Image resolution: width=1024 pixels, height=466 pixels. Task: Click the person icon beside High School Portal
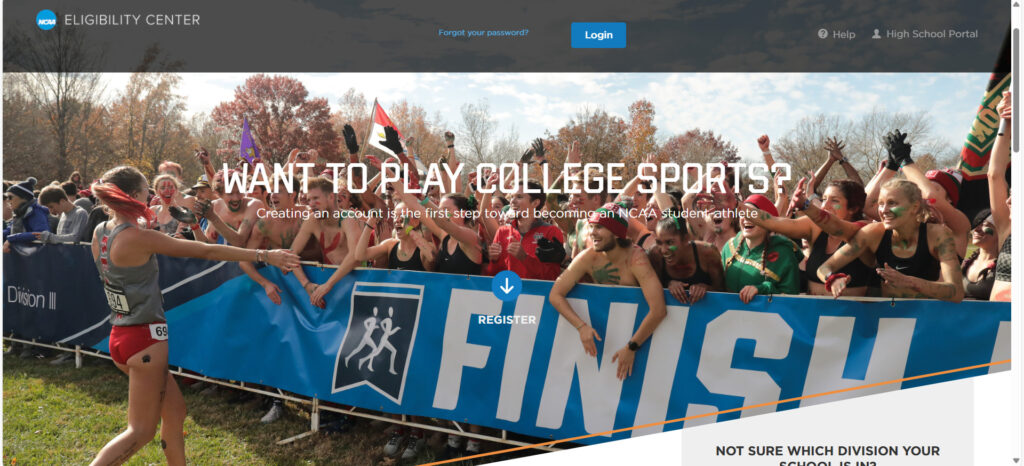click(876, 34)
